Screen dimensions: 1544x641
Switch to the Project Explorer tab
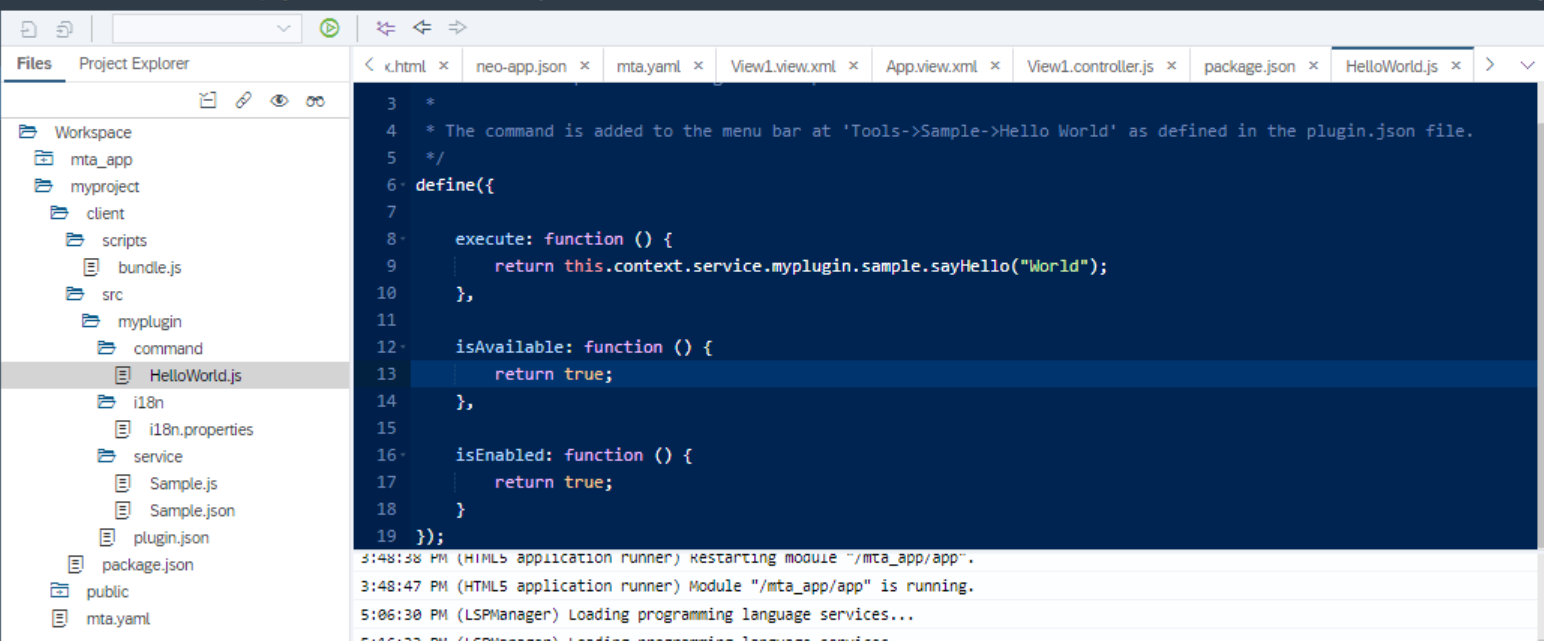coord(134,63)
